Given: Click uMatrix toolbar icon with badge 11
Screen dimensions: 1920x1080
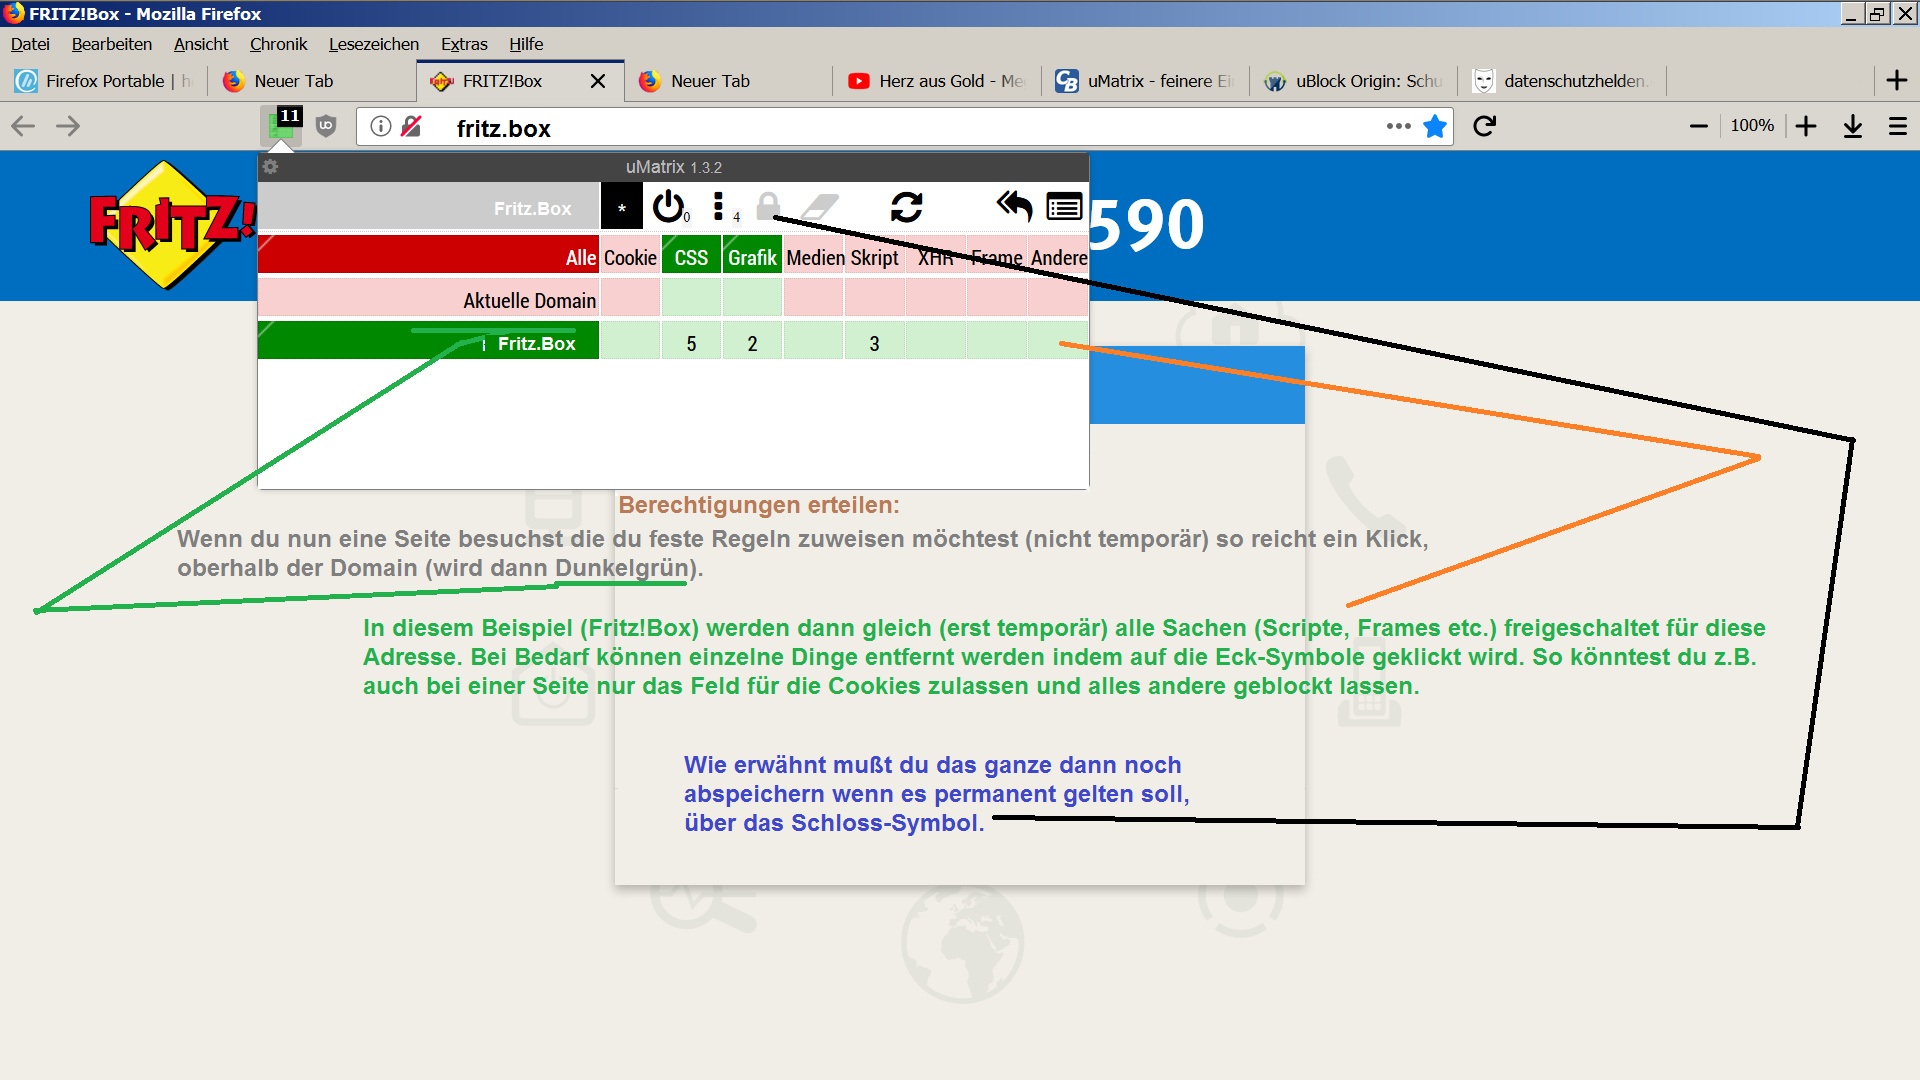Looking at the screenshot, I should point(281,126).
